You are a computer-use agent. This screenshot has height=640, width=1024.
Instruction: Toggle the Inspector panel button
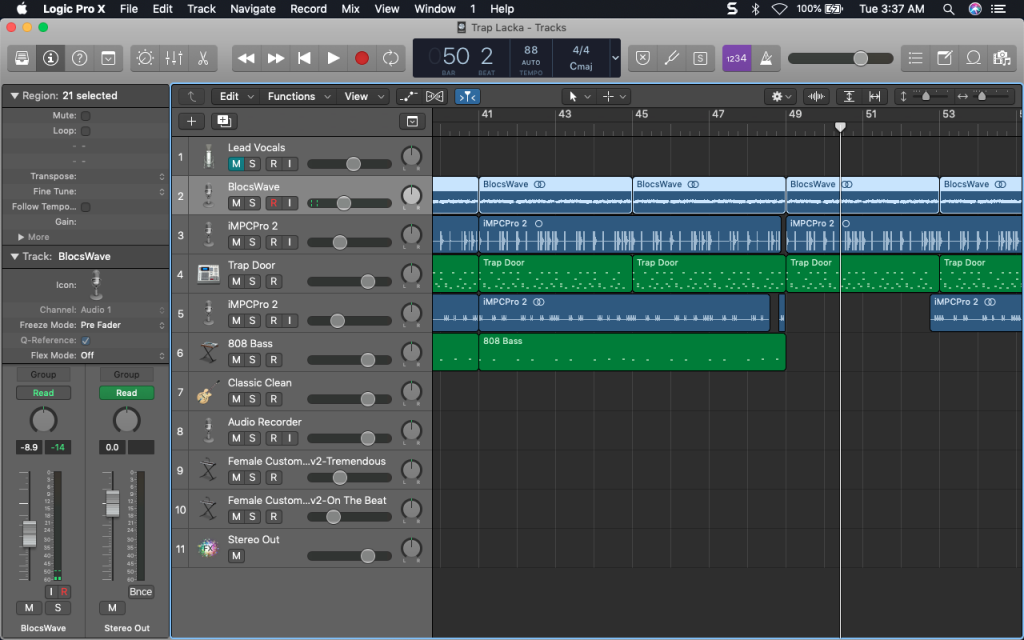pyautogui.click(x=50, y=58)
